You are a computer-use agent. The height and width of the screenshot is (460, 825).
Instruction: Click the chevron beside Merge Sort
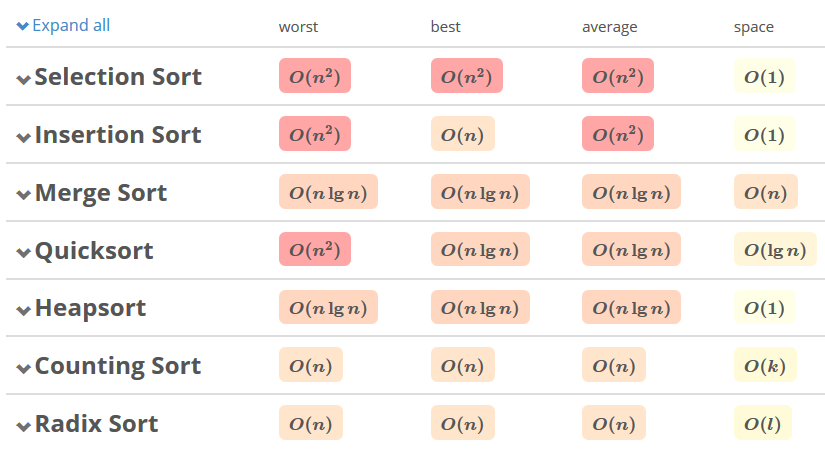click(x=24, y=195)
